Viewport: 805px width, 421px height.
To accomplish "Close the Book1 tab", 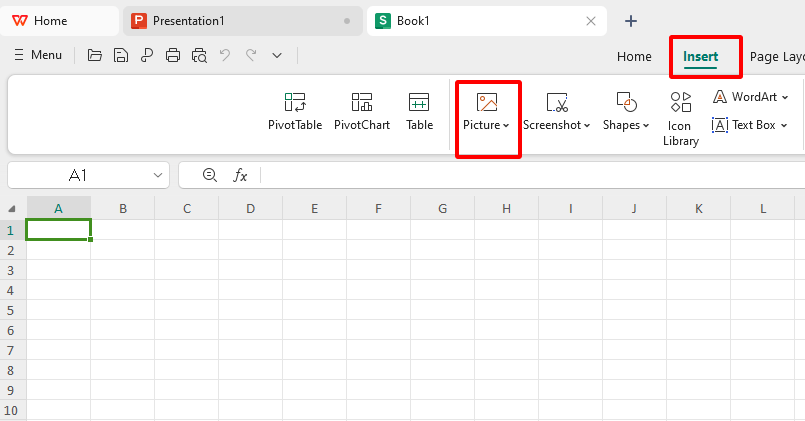I will tap(591, 21).
